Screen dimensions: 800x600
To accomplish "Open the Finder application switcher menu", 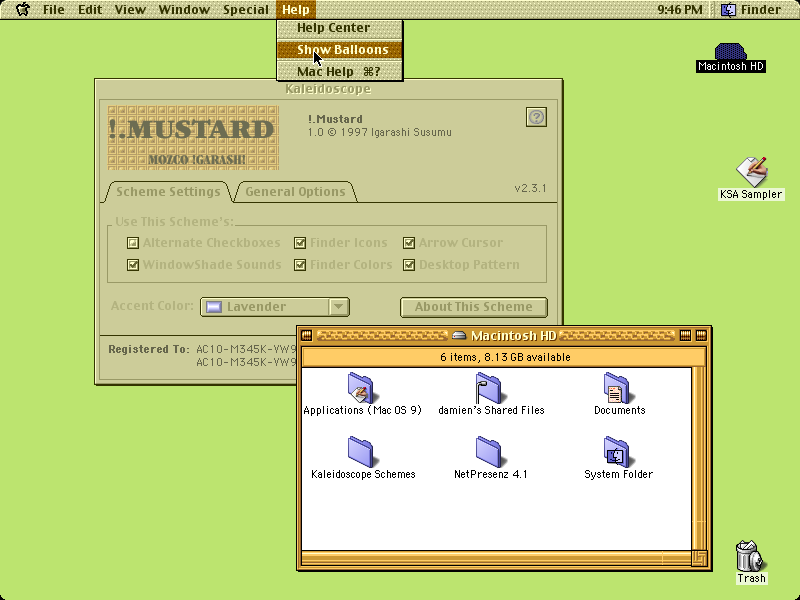I will 751,10.
